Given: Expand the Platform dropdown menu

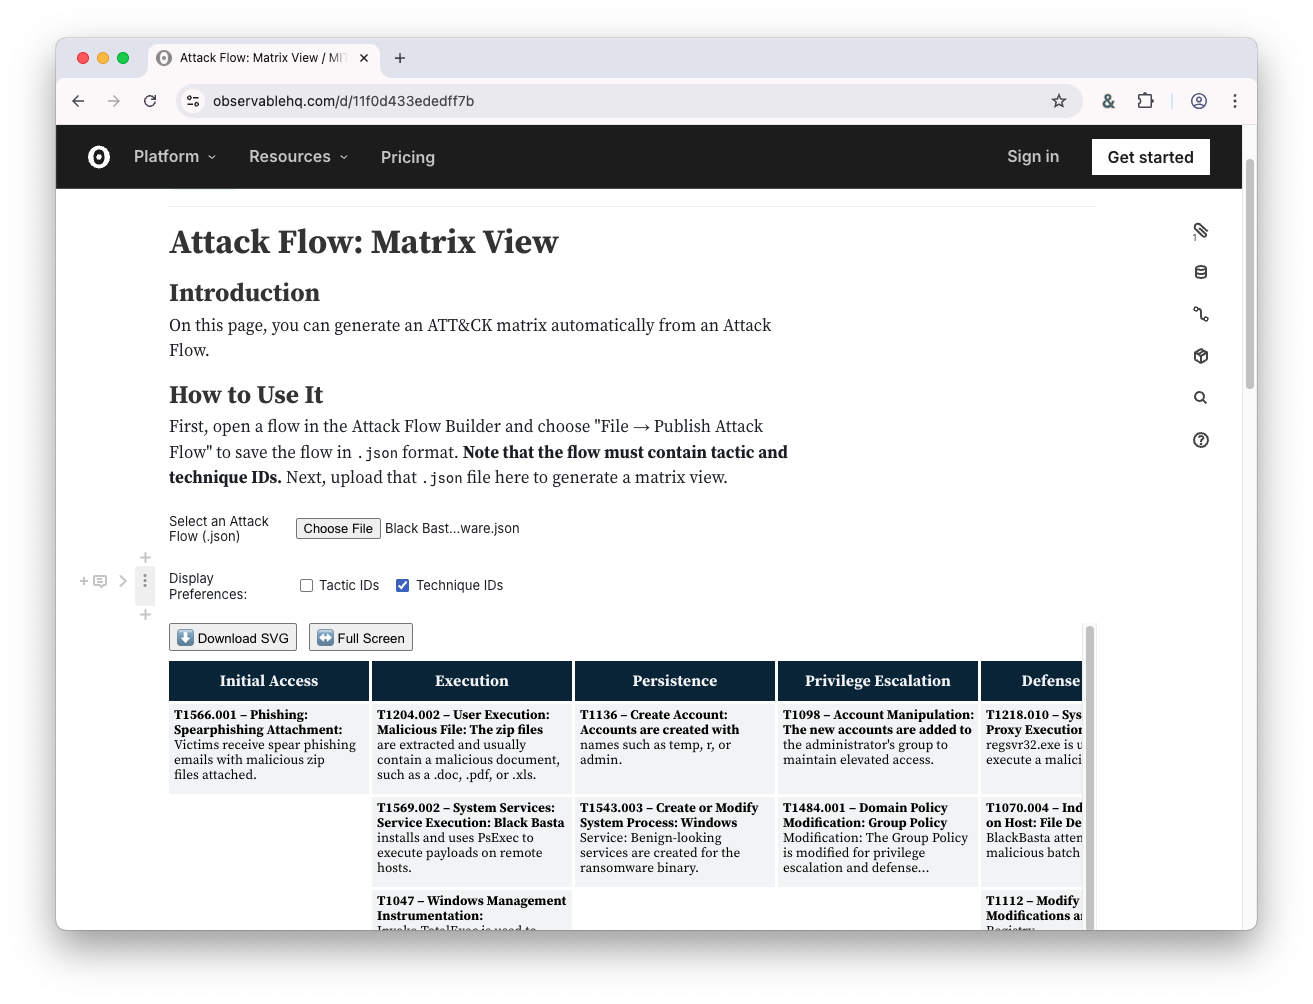Looking at the screenshot, I should pyautogui.click(x=175, y=157).
